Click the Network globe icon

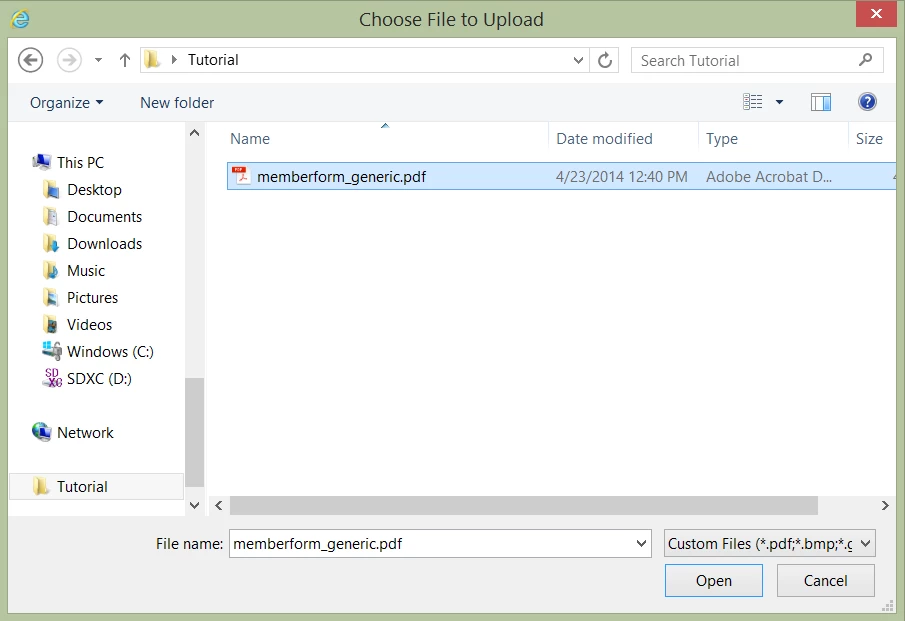42,432
